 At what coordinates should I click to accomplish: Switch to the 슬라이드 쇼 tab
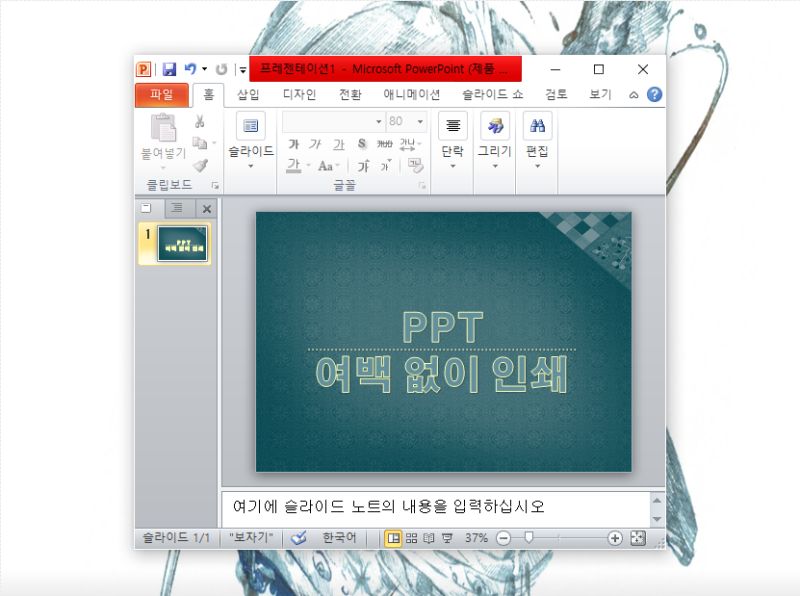(493, 94)
